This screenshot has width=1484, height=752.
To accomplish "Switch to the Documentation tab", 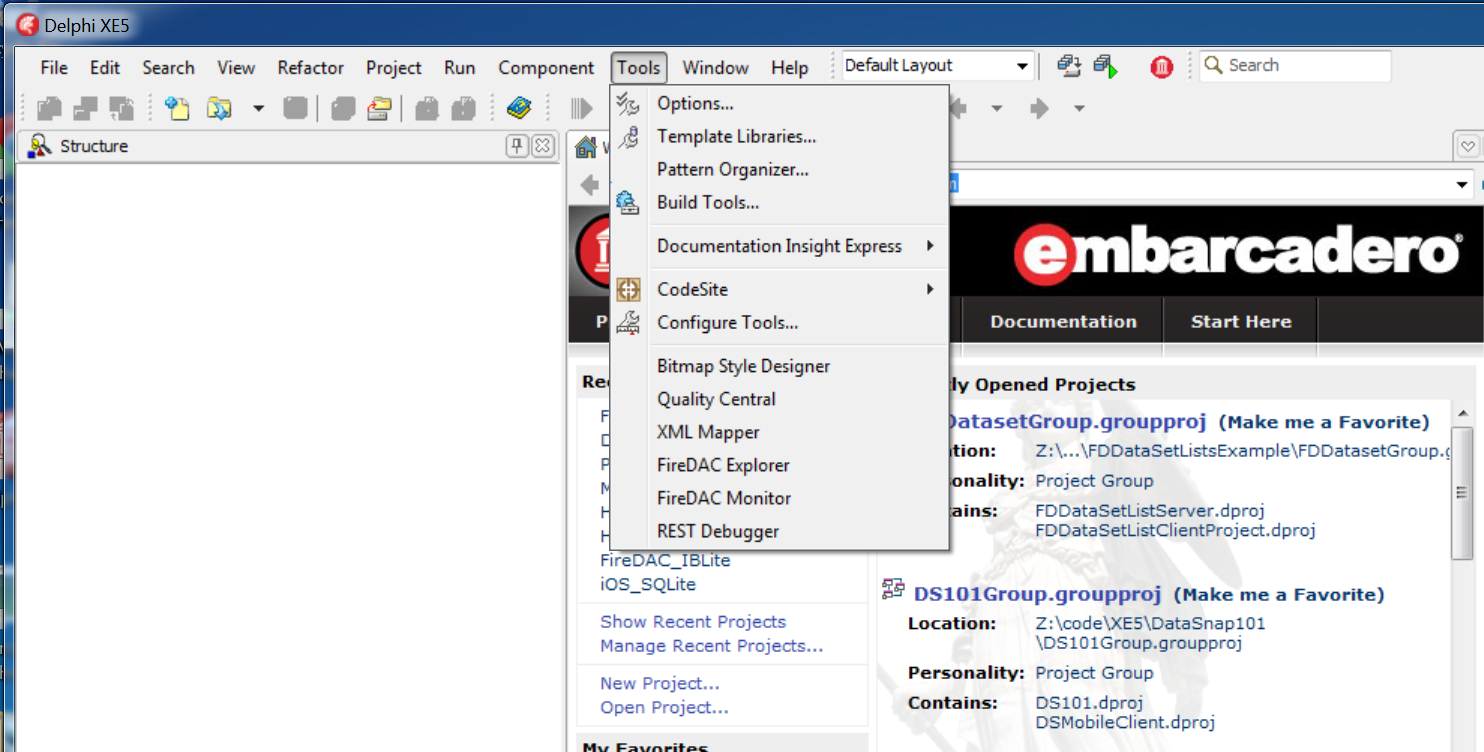I will tap(1063, 322).
